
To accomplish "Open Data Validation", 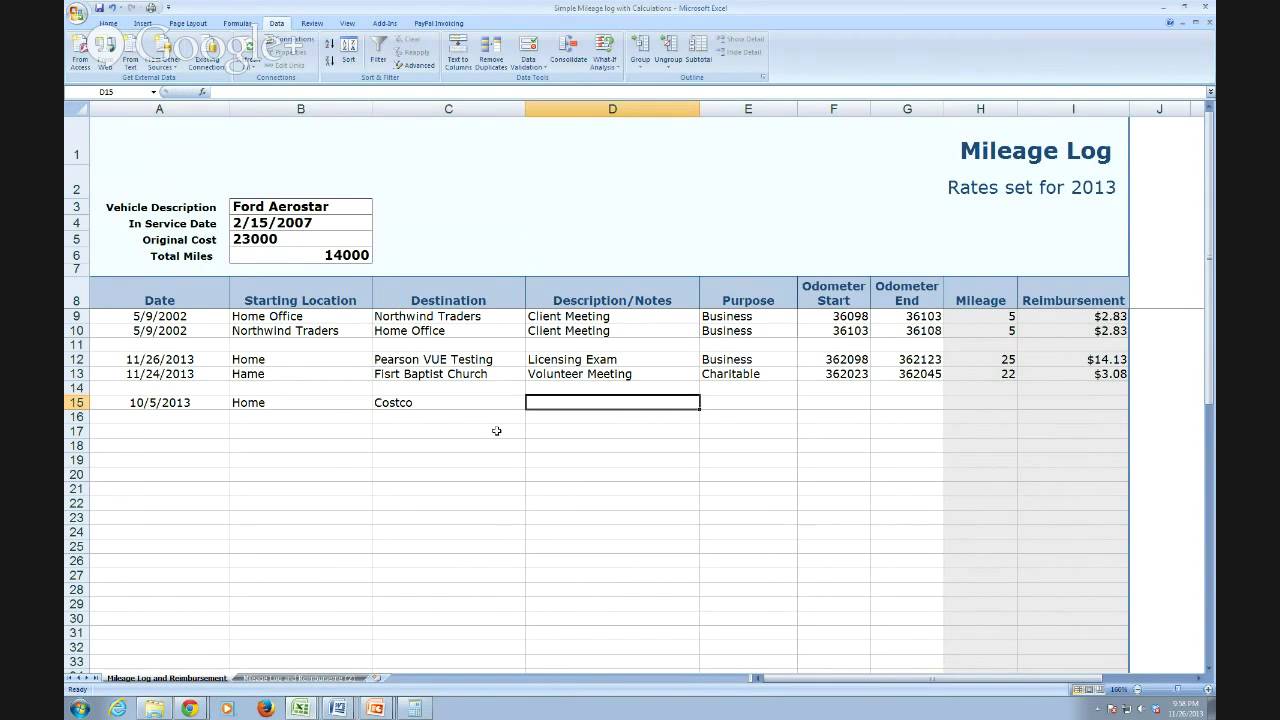I will pyautogui.click(x=528, y=53).
